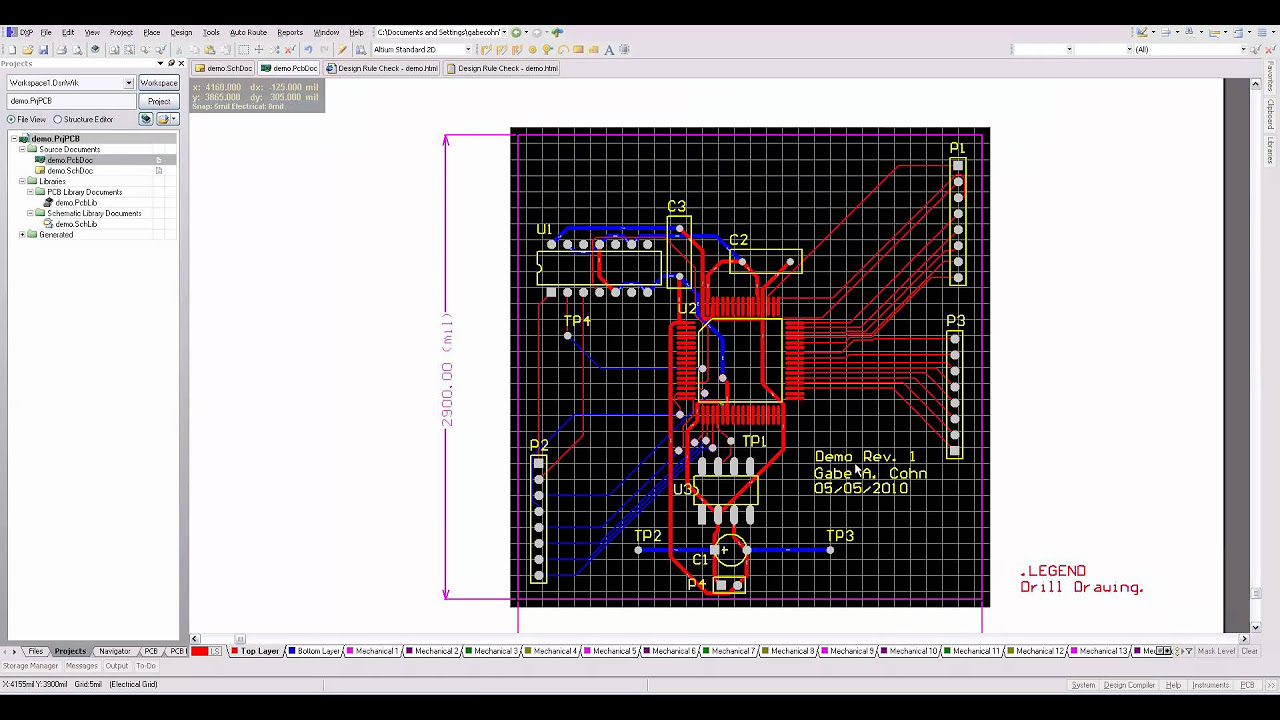Collapse Schematic Library Documents folder

pos(31,213)
